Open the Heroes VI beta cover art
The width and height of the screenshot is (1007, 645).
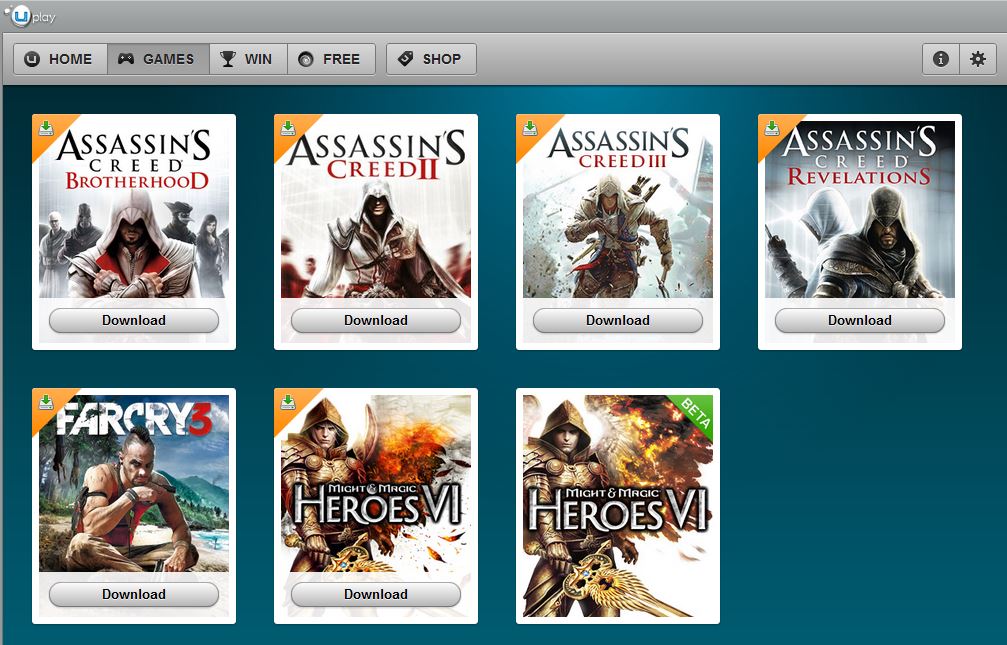618,506
